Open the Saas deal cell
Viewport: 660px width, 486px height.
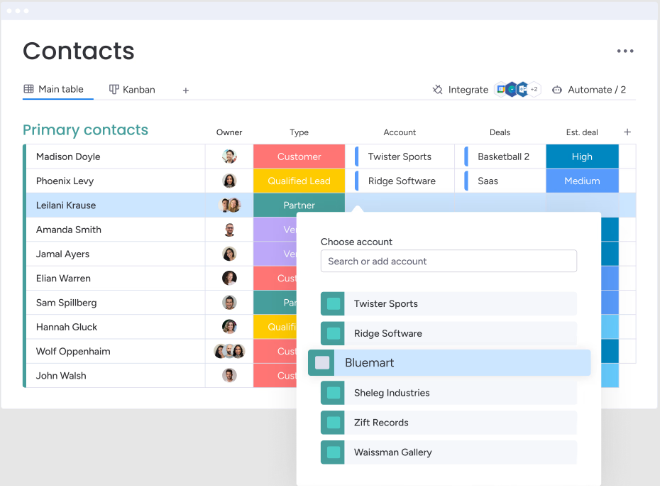[x=500, y=181]
